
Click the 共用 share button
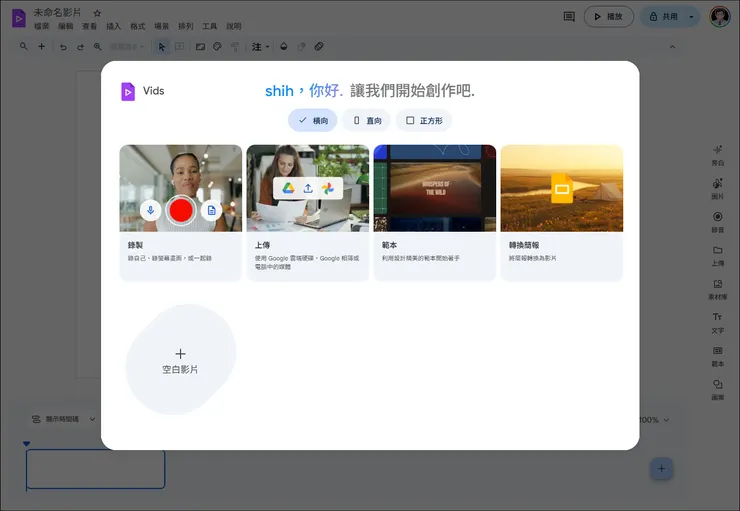click(x=663, y=17)
